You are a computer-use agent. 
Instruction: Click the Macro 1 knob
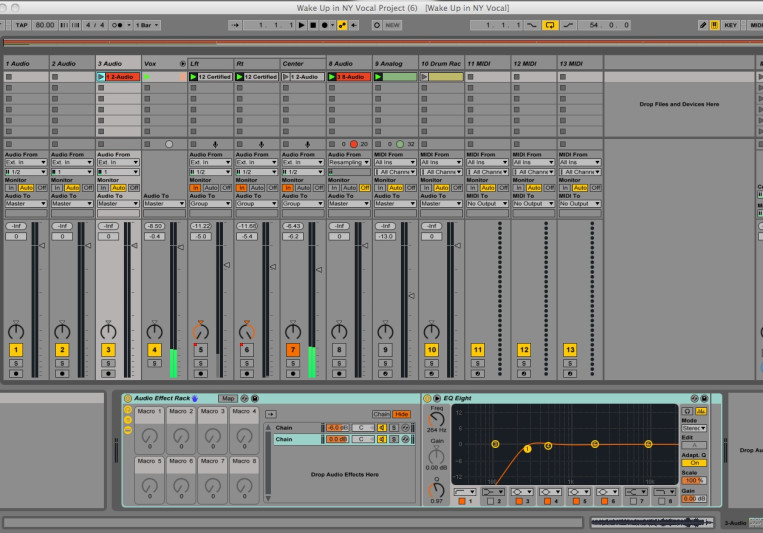point(149,436)
